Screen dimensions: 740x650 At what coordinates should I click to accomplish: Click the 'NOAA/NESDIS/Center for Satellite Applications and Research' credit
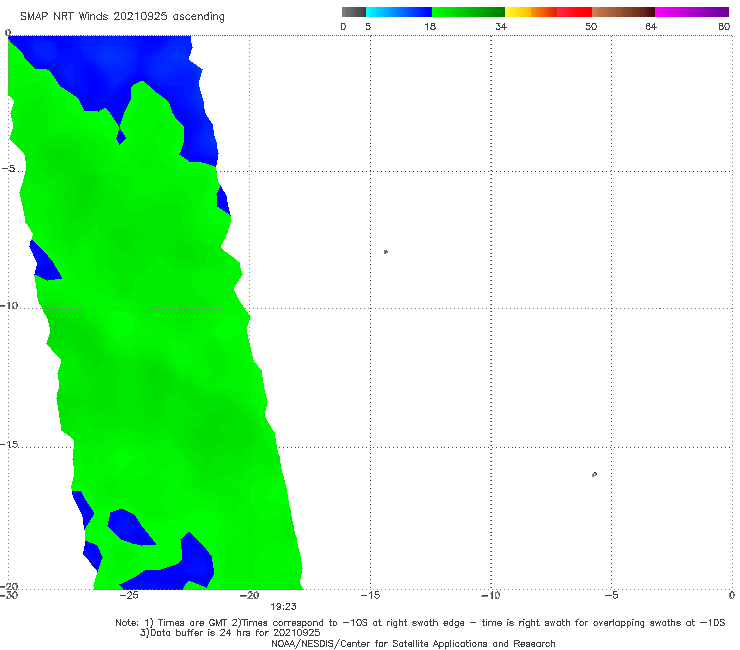413,643
